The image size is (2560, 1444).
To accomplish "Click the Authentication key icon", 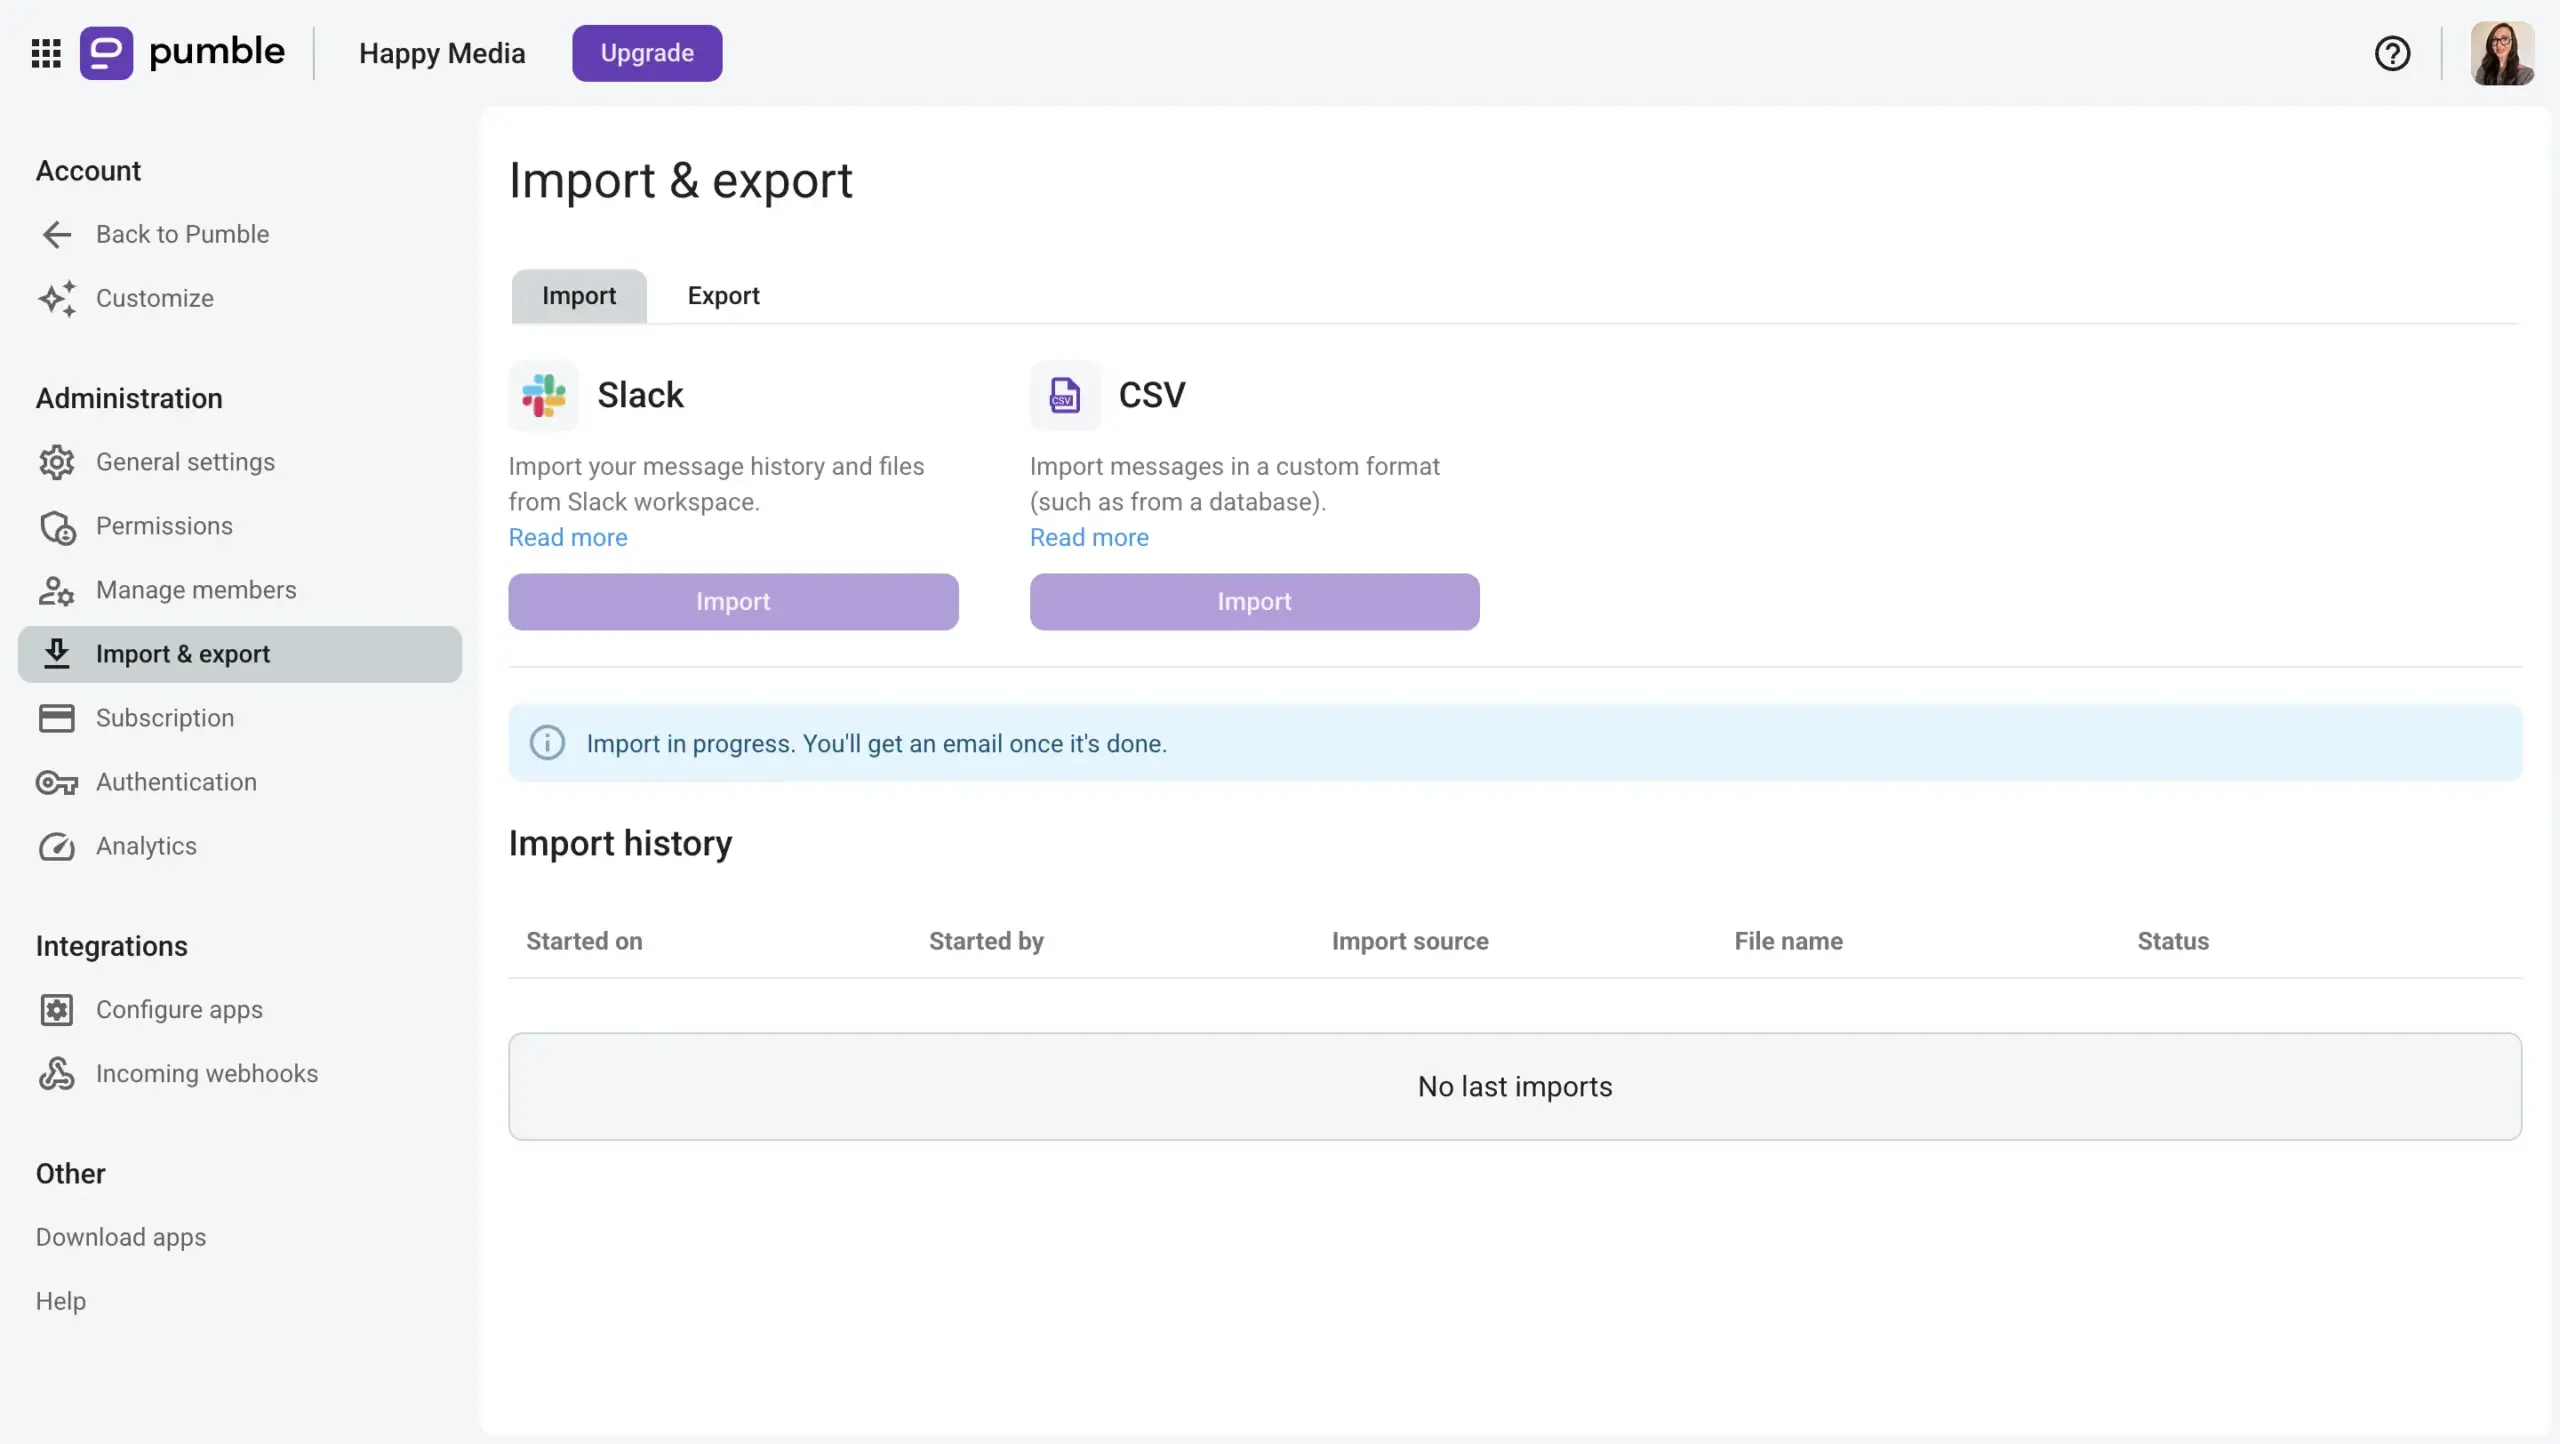I will click(57, 782).
